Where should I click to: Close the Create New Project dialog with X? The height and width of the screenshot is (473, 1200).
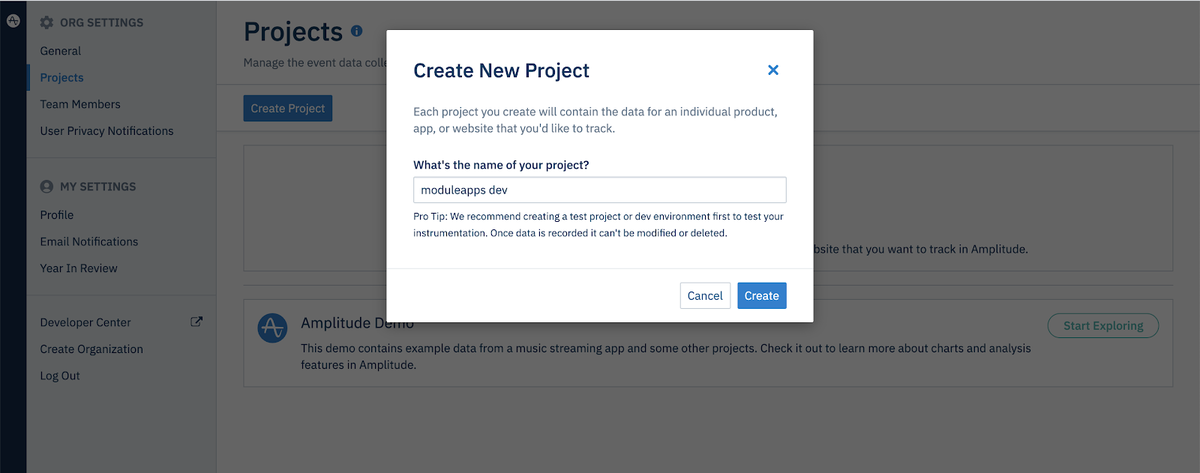click(773, 70)
